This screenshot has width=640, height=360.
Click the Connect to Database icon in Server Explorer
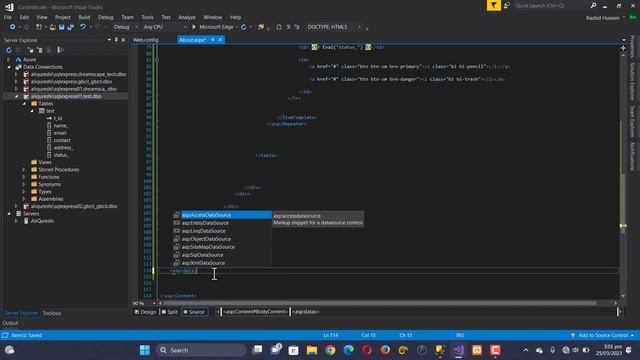[x=30, y=50]
